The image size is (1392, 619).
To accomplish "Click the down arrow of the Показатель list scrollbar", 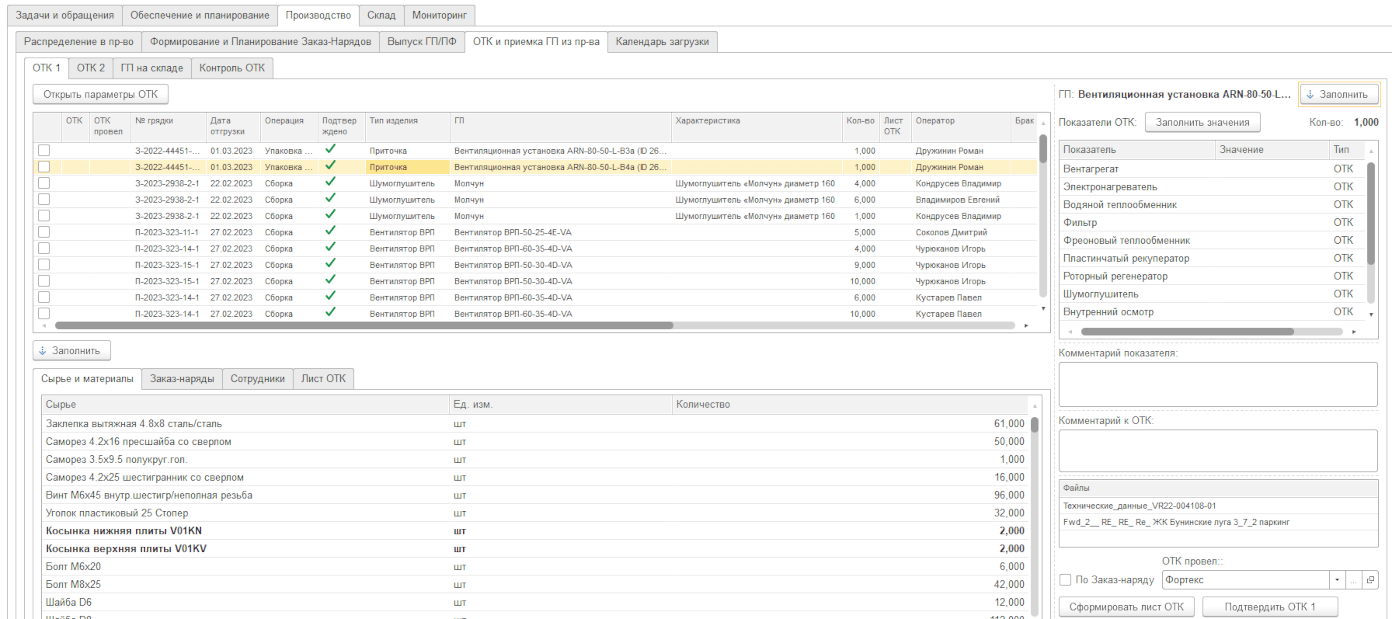I will (1371, 314).
